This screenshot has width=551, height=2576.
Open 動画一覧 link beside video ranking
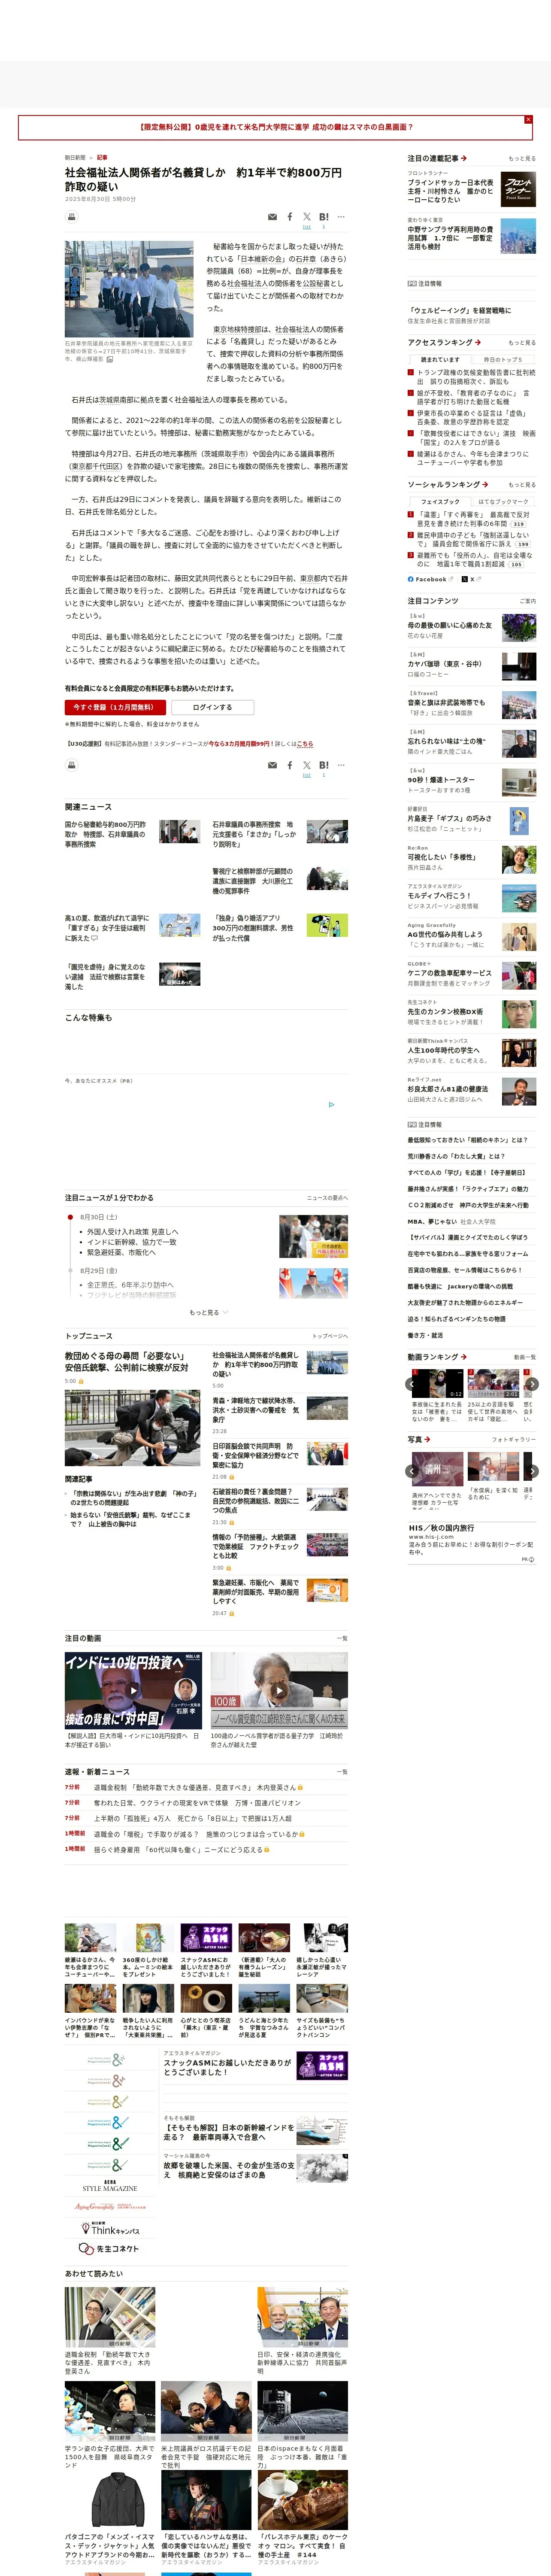pyautogui.click(x=525, y=1357)
